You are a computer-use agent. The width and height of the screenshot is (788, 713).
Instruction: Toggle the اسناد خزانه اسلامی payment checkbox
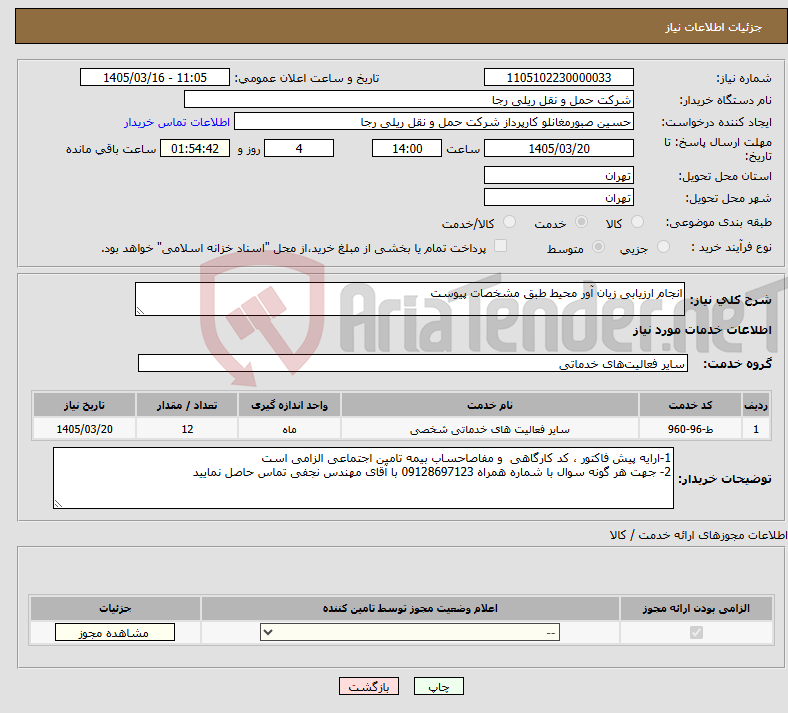(x=501, y=246)
